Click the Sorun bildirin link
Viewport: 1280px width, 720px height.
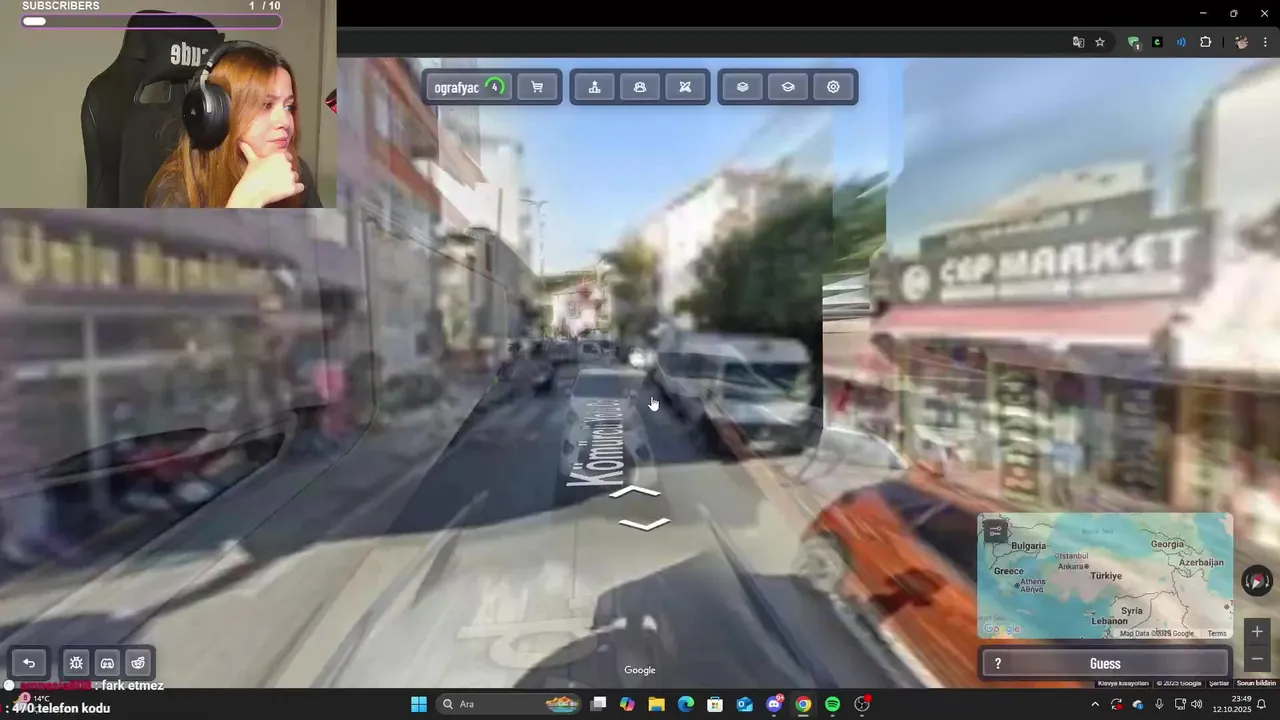[1256, 683]
